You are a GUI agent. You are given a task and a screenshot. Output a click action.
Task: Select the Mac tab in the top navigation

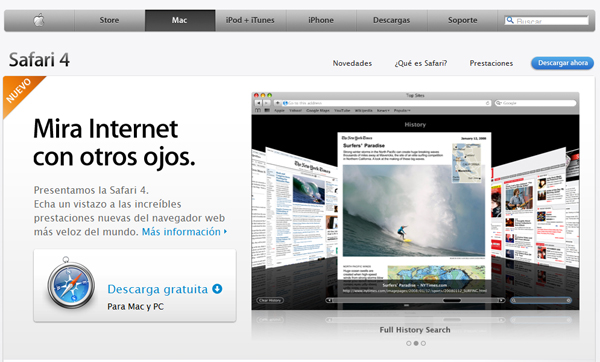[x=179, y=20]
